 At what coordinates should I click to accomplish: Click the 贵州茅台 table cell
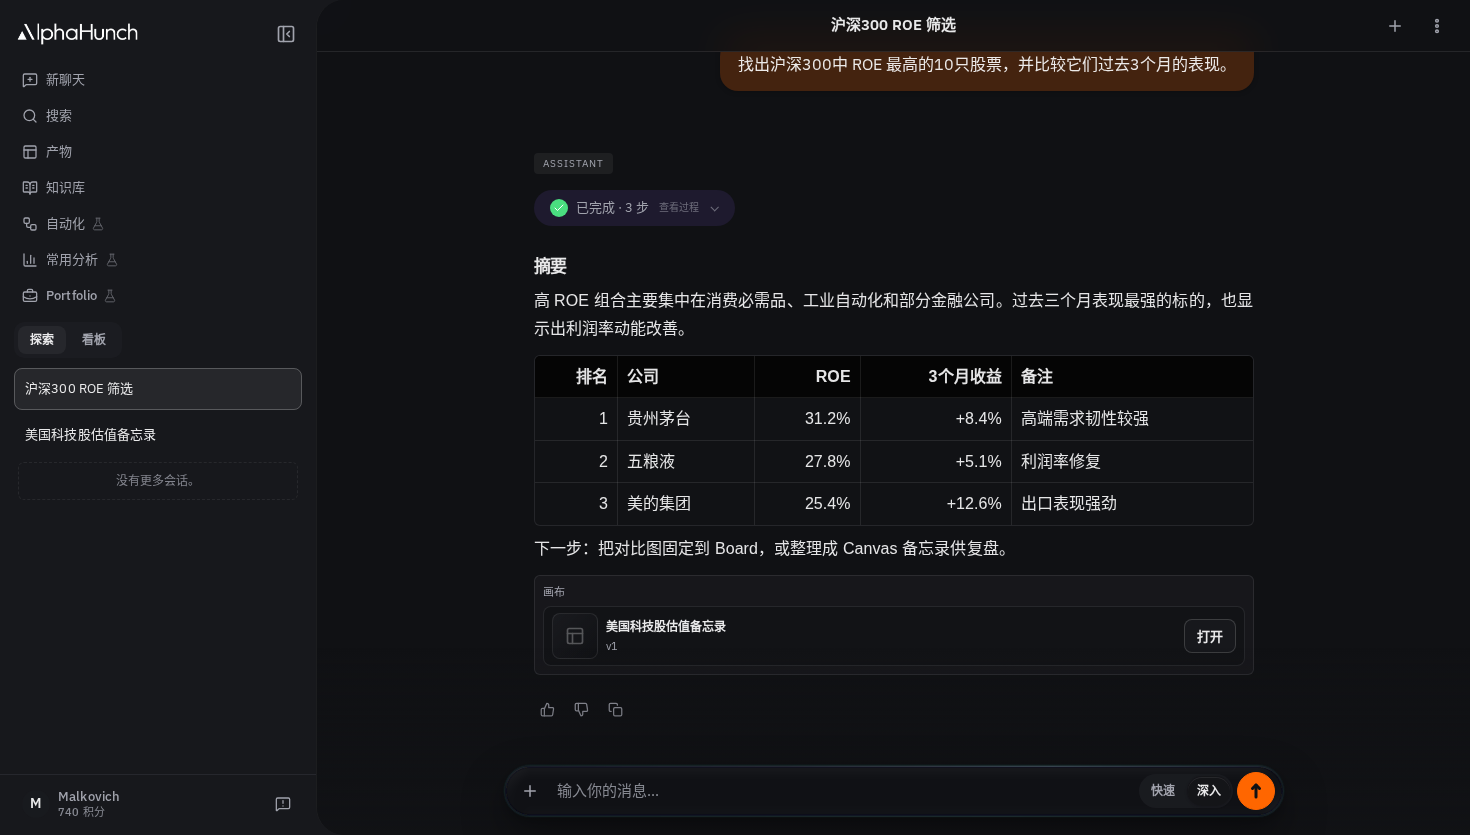[686, 419]
